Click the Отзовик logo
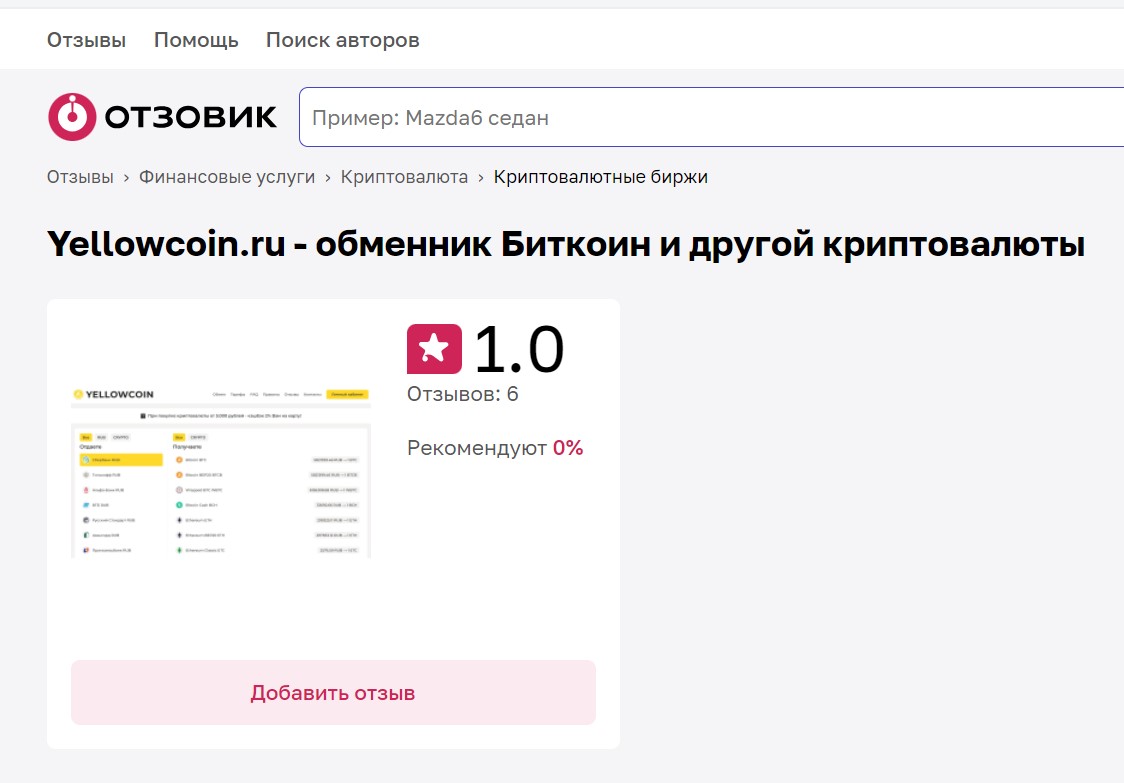The width and height of the screenshot is (1124, 783). (162, 117)
